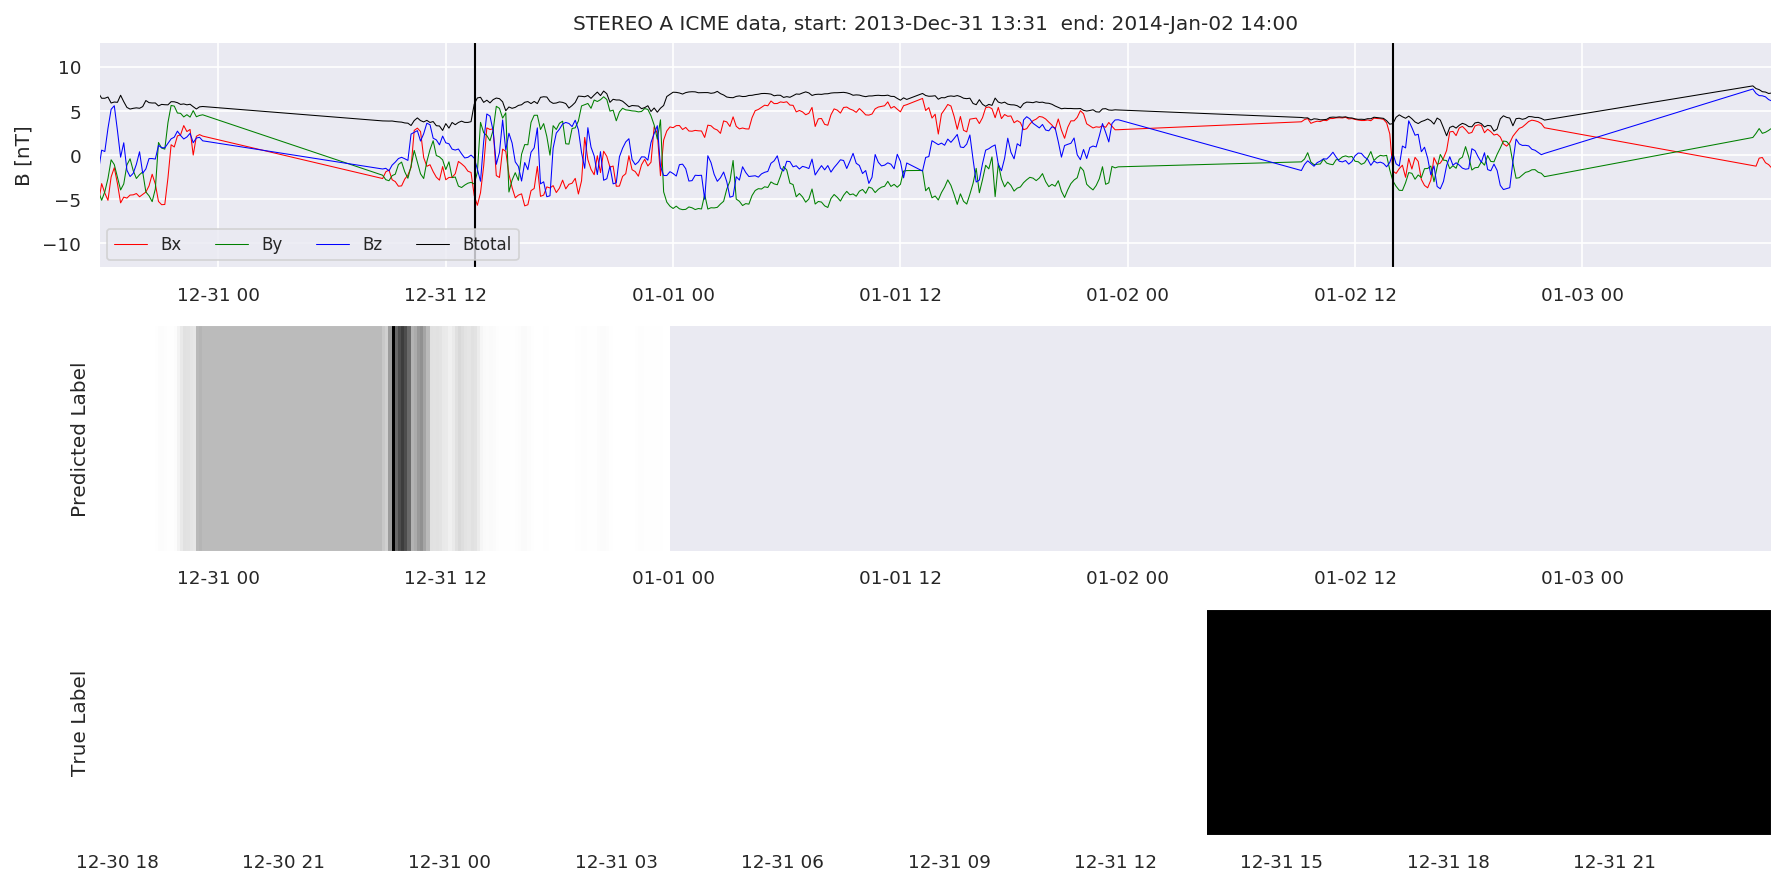Click '01-02 00' tick under the B [nT] plot

pyautogui.click(x=1127, y=295)
